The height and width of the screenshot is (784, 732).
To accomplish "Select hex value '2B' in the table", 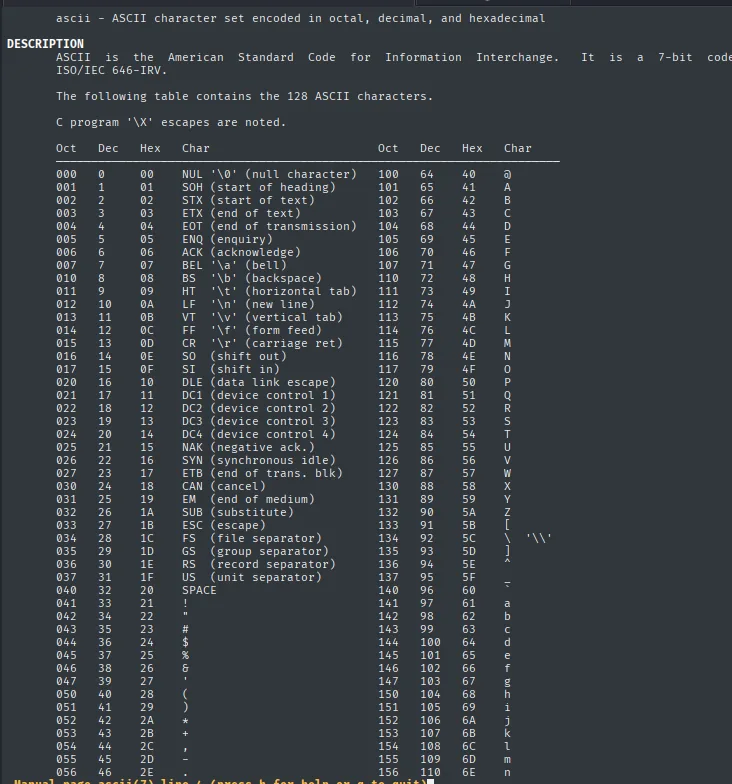I will tap(147, 734).
